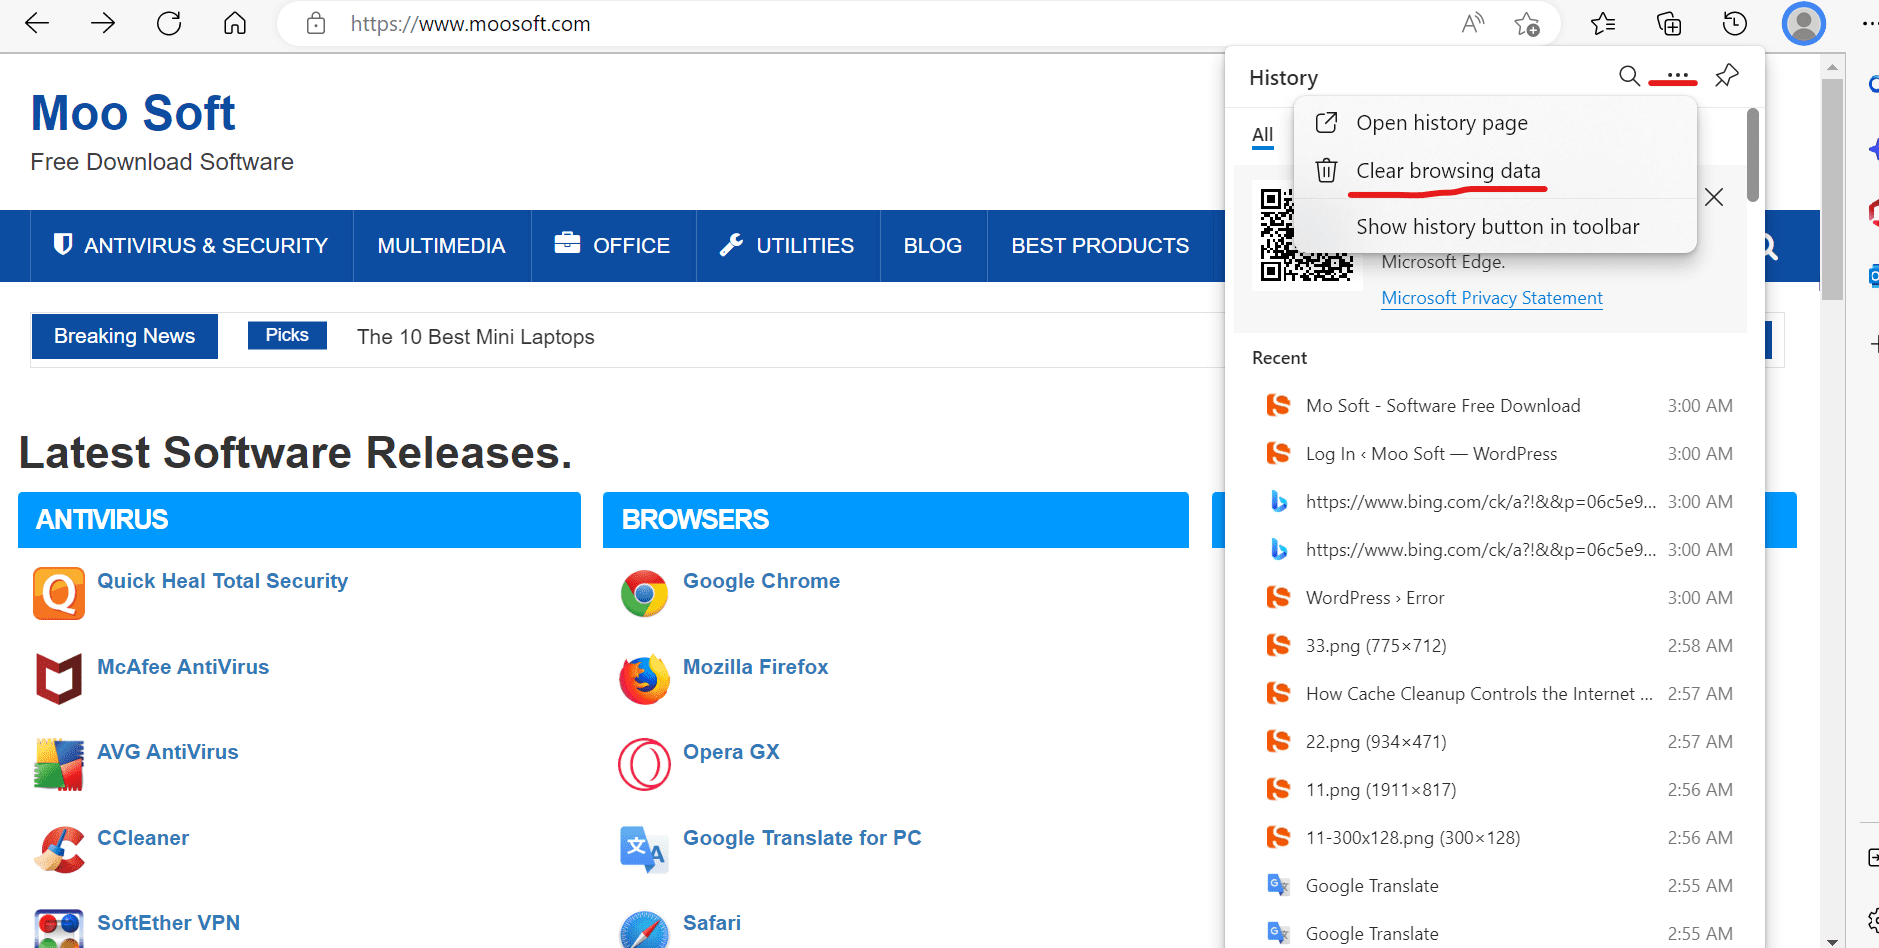Open the home page via house icon
1879x948 pixels.
click(x=235, y=23)
